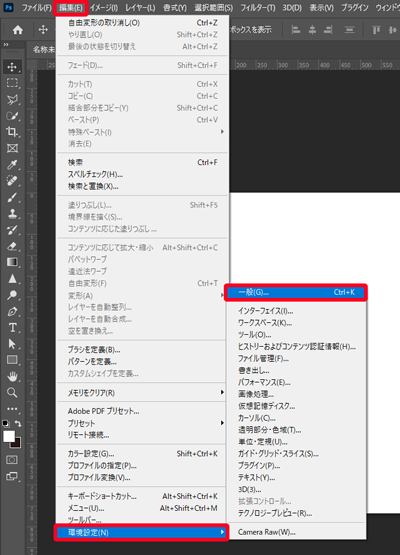The width and height of the screenshot is (400, 555).
Task: Select the 名称未 document tab
Action: (44, 50)
